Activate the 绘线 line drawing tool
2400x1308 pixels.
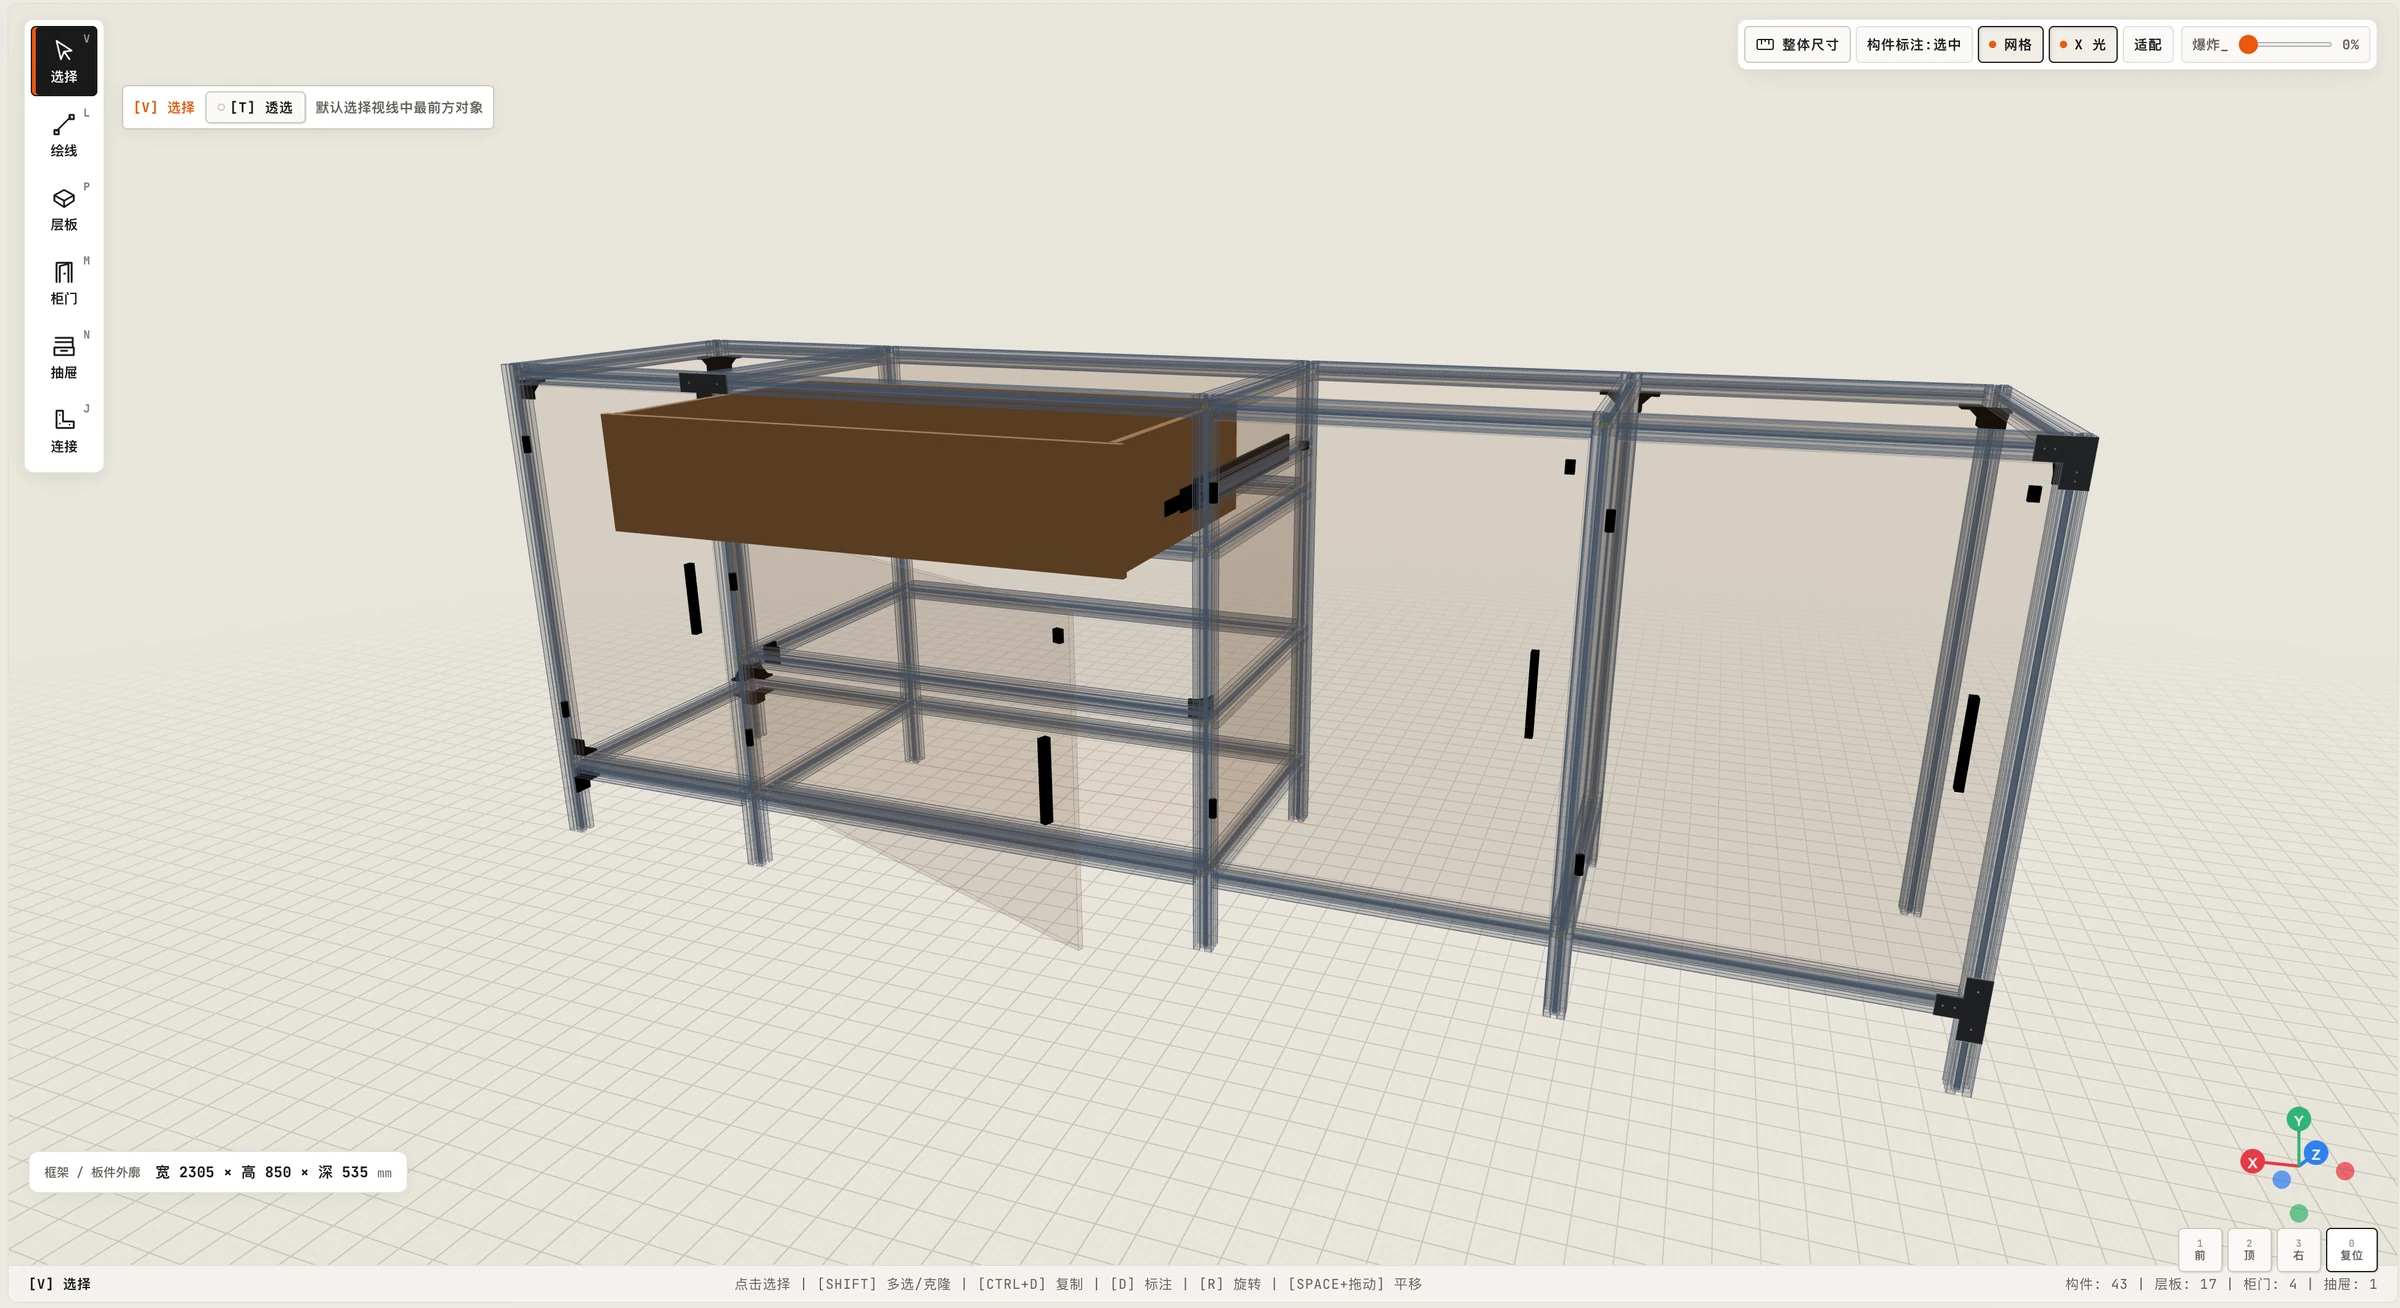tap(64, 135)
